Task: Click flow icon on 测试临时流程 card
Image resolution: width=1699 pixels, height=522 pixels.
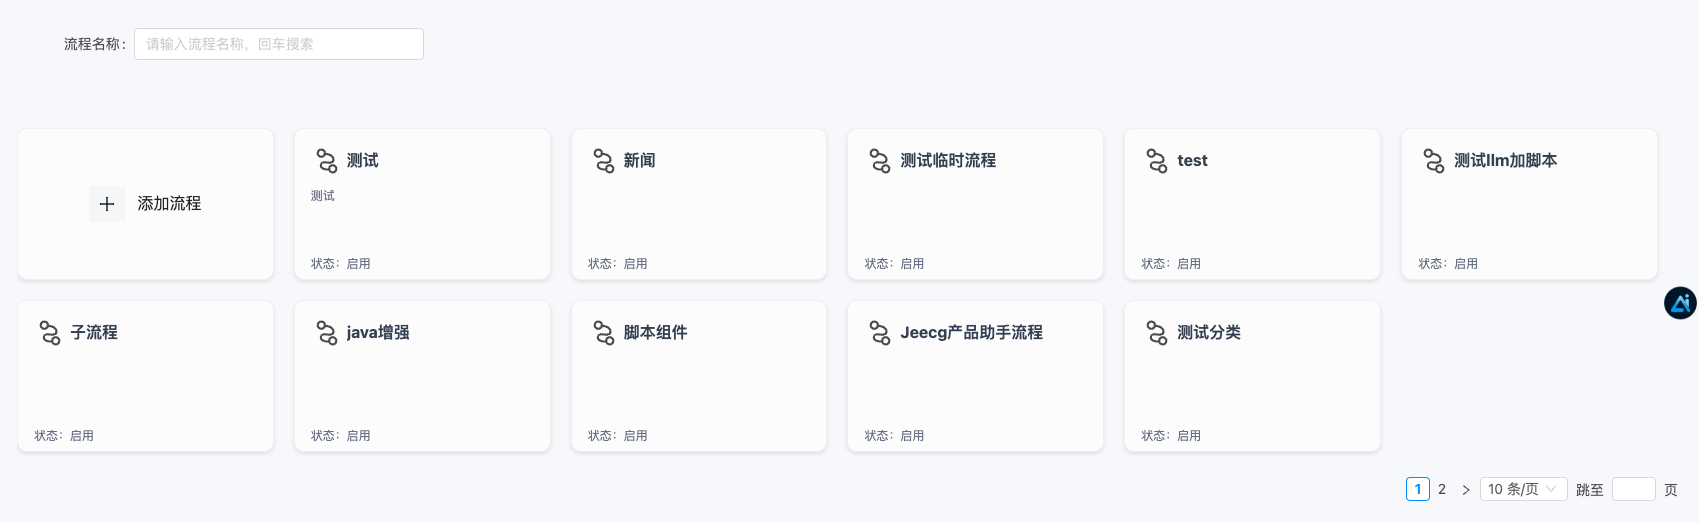Action: [x=880, y=161]
